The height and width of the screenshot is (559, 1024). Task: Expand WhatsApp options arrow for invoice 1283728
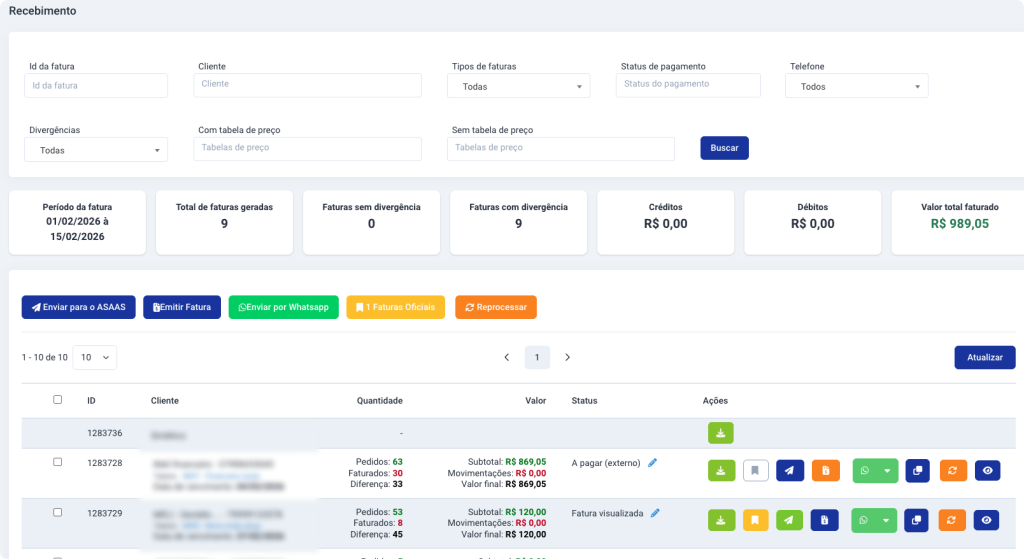885,470
